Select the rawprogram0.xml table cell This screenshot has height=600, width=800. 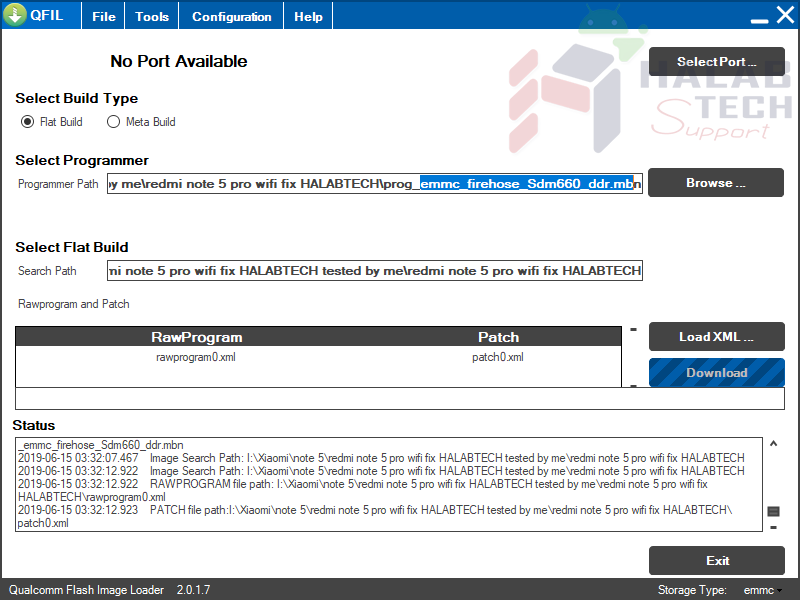tap(196, 357)
